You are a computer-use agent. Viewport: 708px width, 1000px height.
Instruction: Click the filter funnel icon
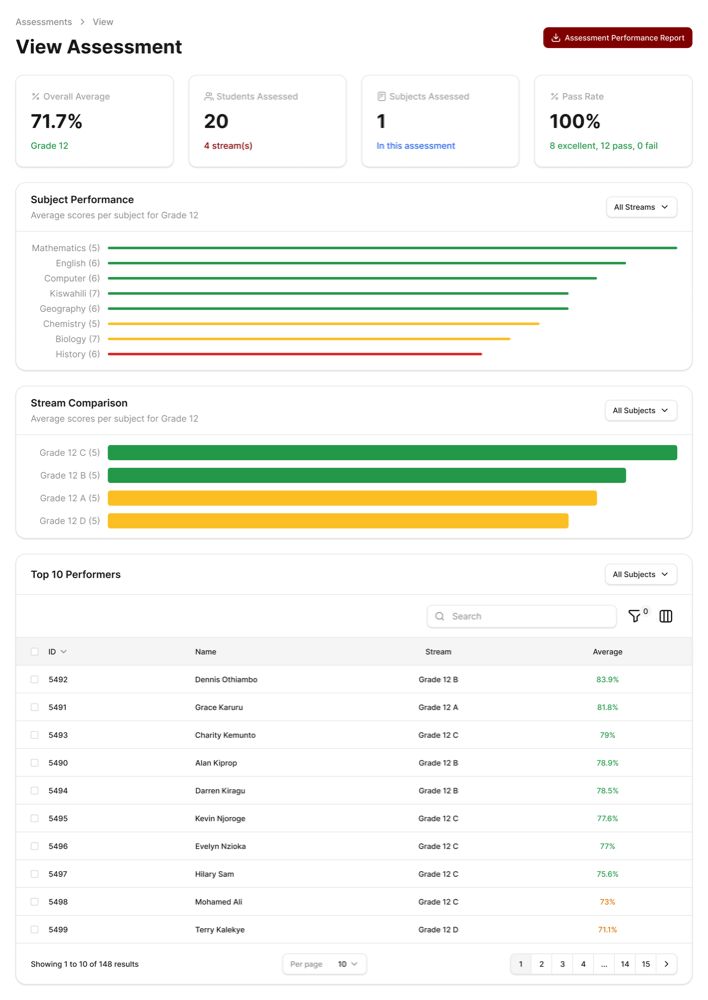634,616
